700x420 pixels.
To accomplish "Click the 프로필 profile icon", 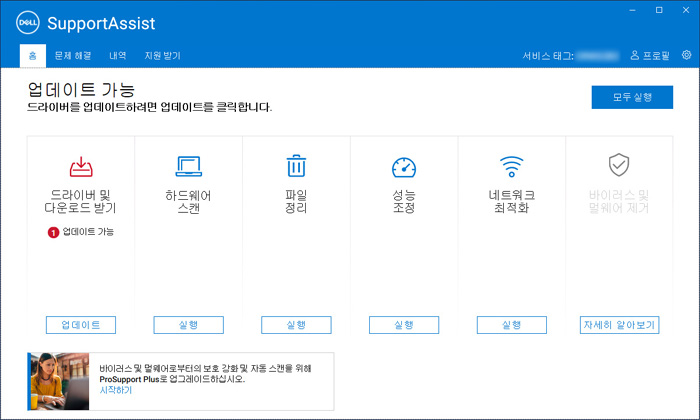I will pyautogui.click(x=634, y=55).
